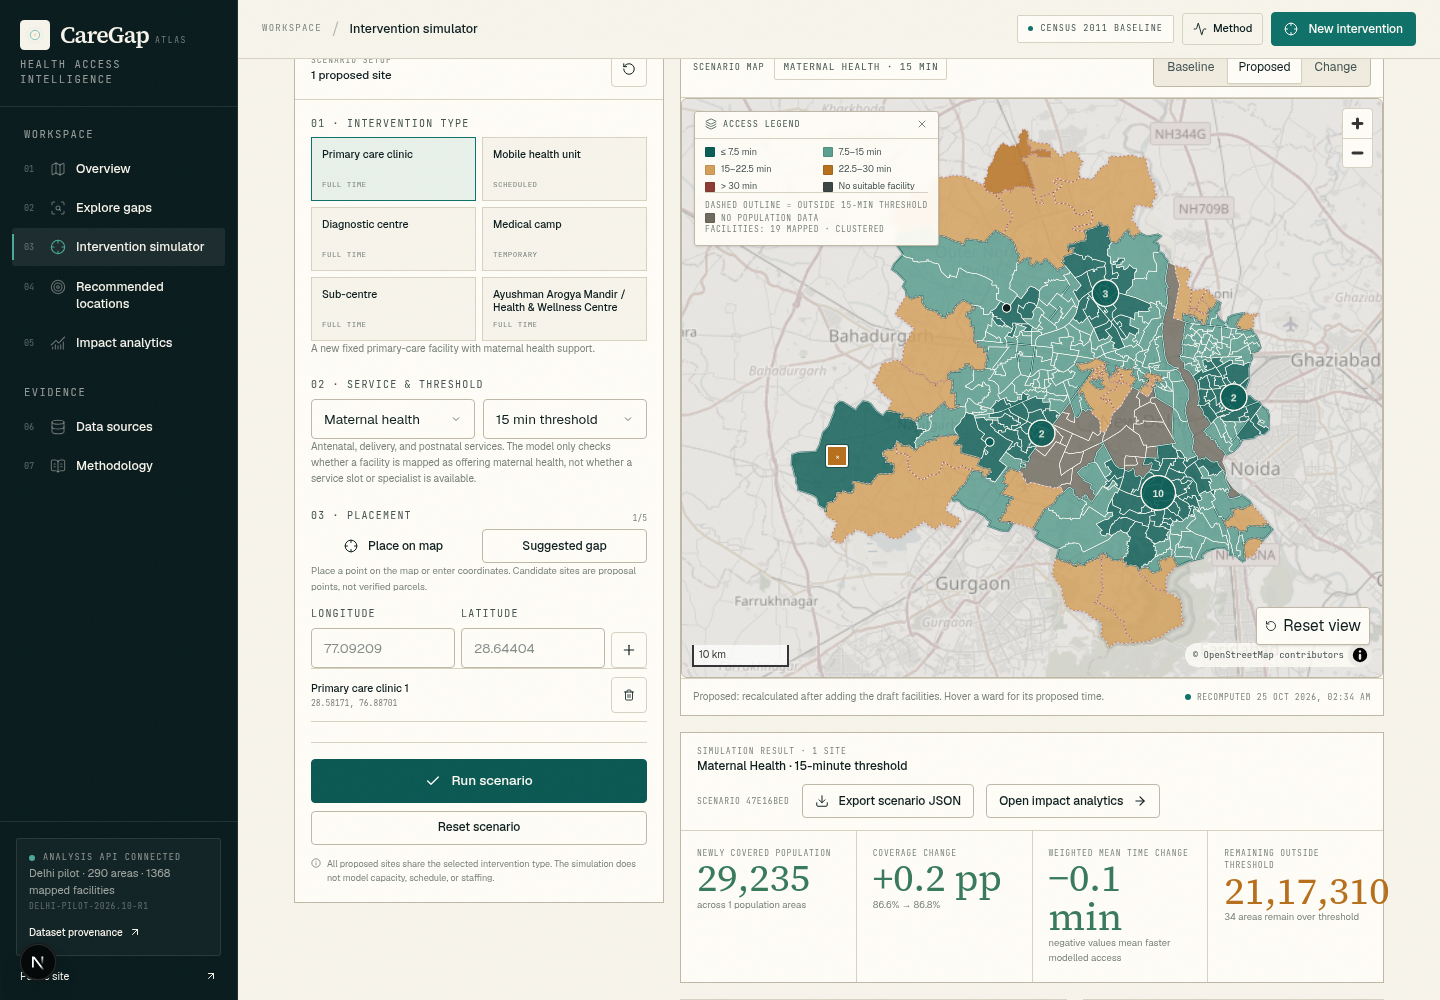
Task: Go to Recommended locations page
Action: click(118, 295)
